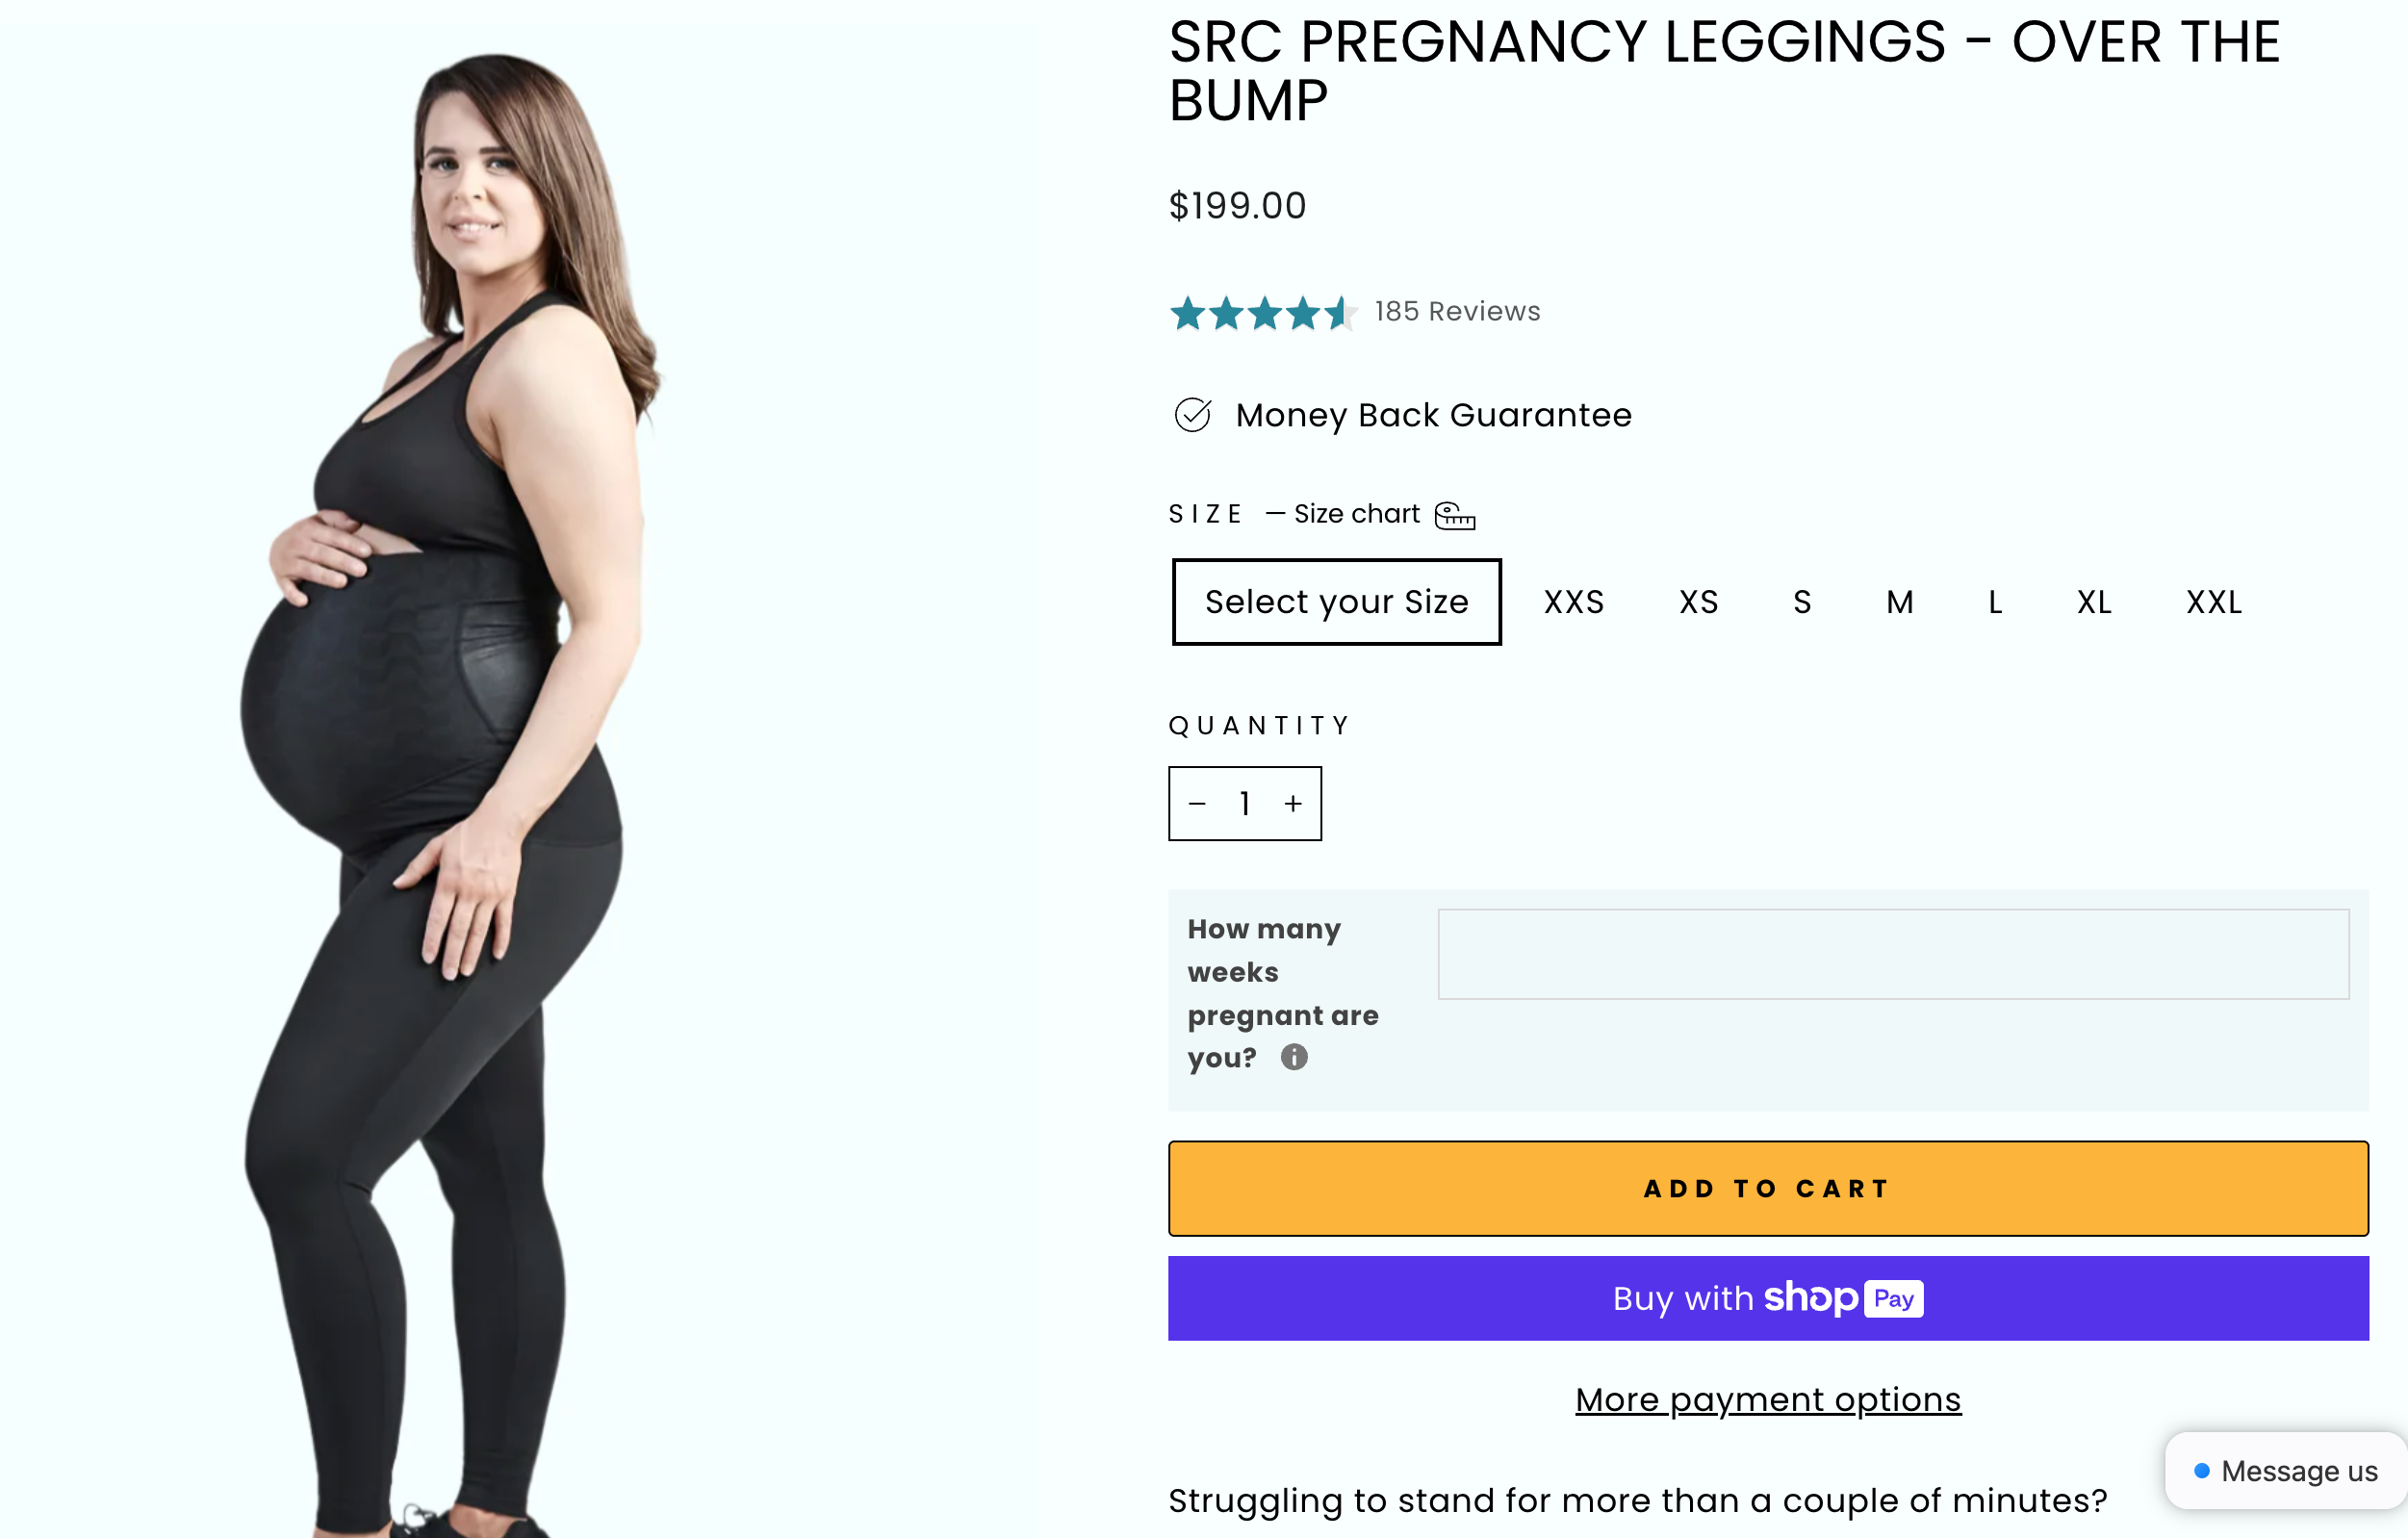
Task: Open More payment options link
Action: click(1767, 1400)
